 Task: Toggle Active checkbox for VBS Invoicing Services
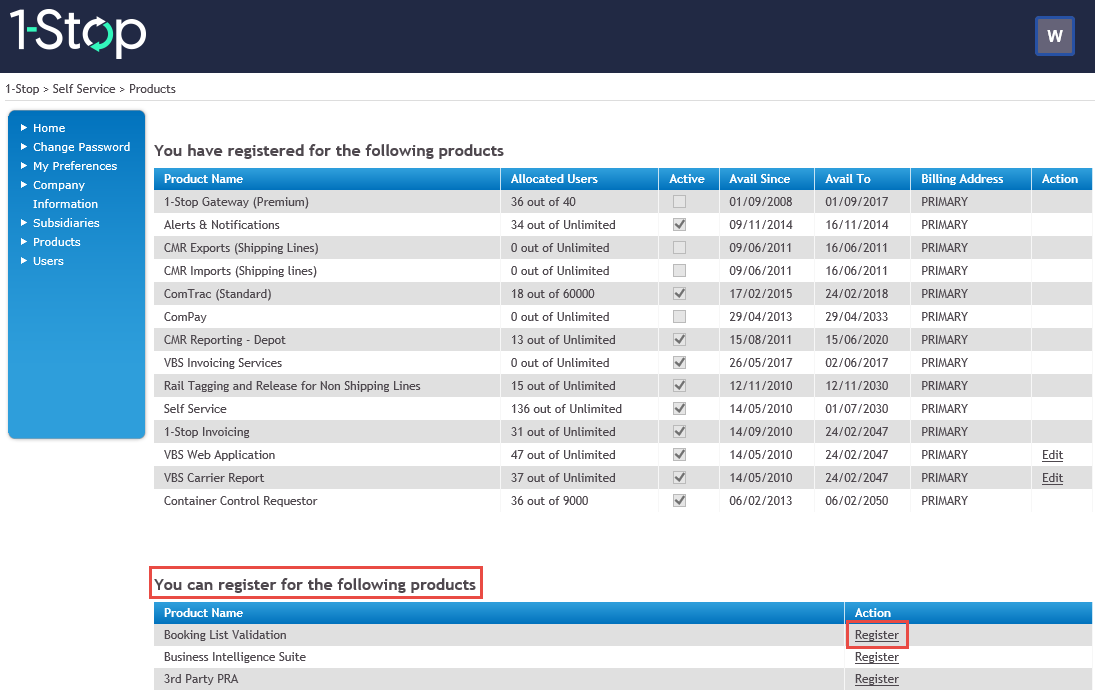(x=679, y=363)
